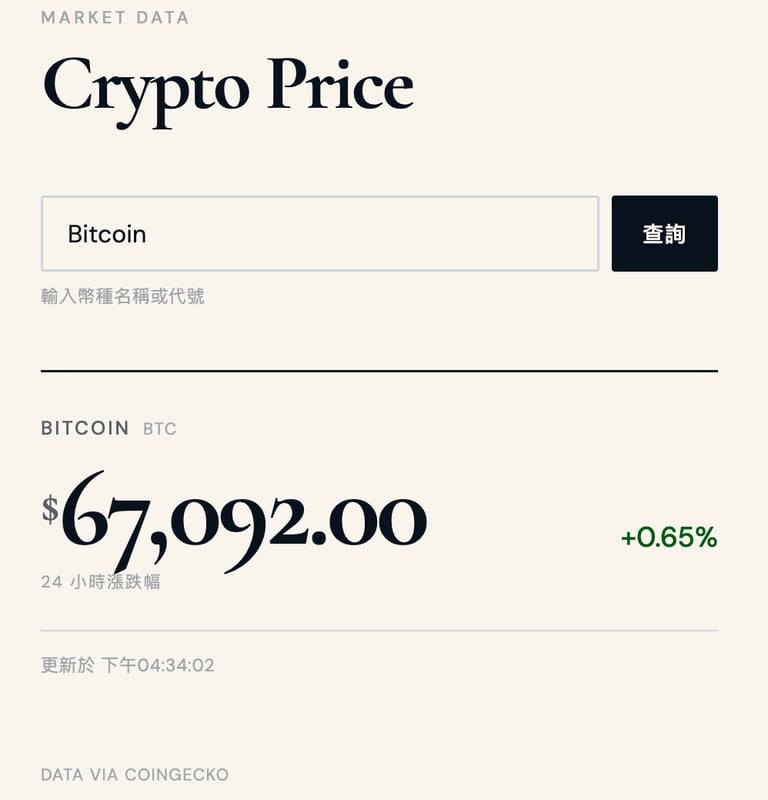Click the dark divider line under search

click(x=379, y=371)
